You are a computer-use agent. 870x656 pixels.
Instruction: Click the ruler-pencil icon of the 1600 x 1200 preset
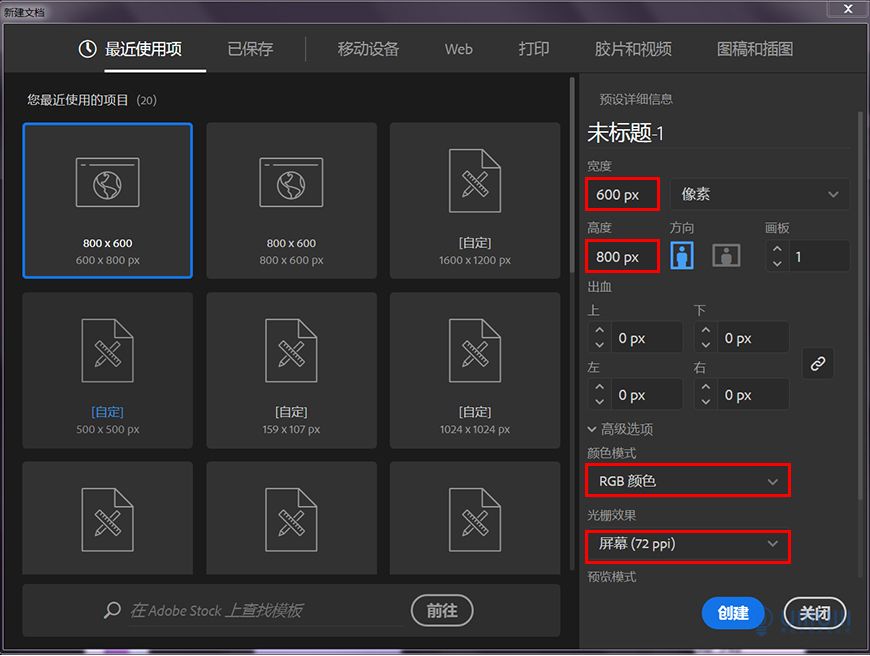click(475, 181)
